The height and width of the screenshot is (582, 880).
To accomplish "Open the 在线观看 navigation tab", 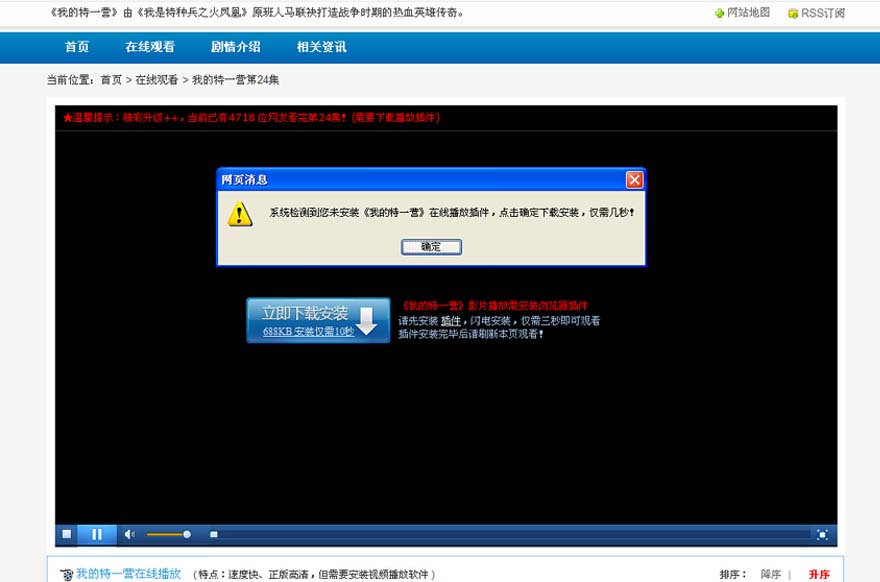I will pos(150,47).
